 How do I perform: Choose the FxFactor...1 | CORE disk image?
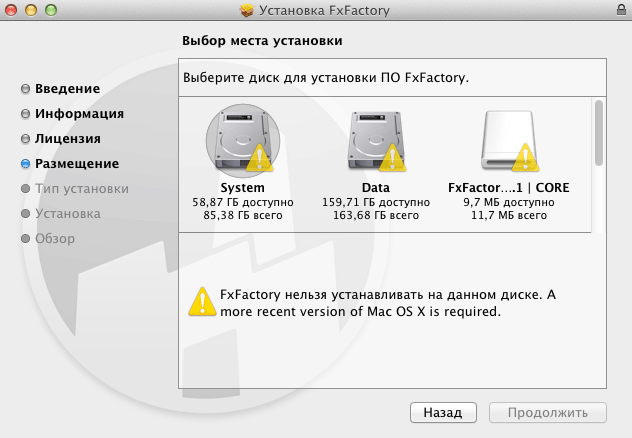pos(509,141)
